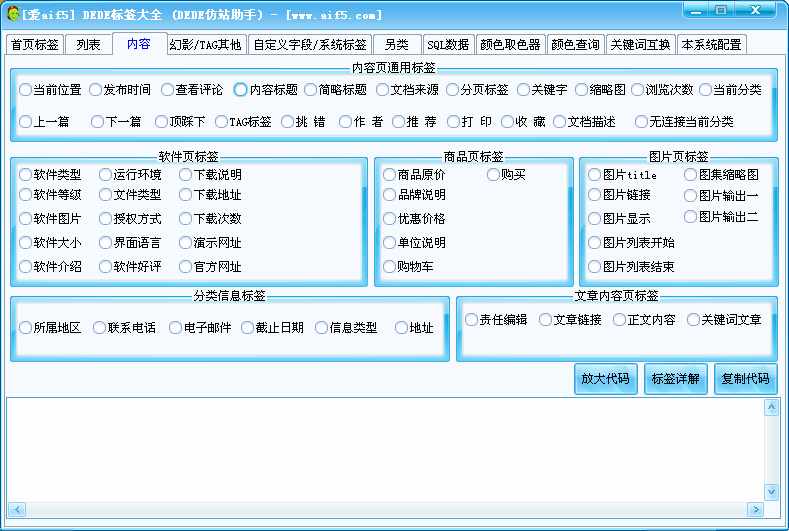Image resolution: width=789 pixels, height=531 pixels.
Task: Switch to 自定义字段/系统标签 tab
Action: click(309, 45)
